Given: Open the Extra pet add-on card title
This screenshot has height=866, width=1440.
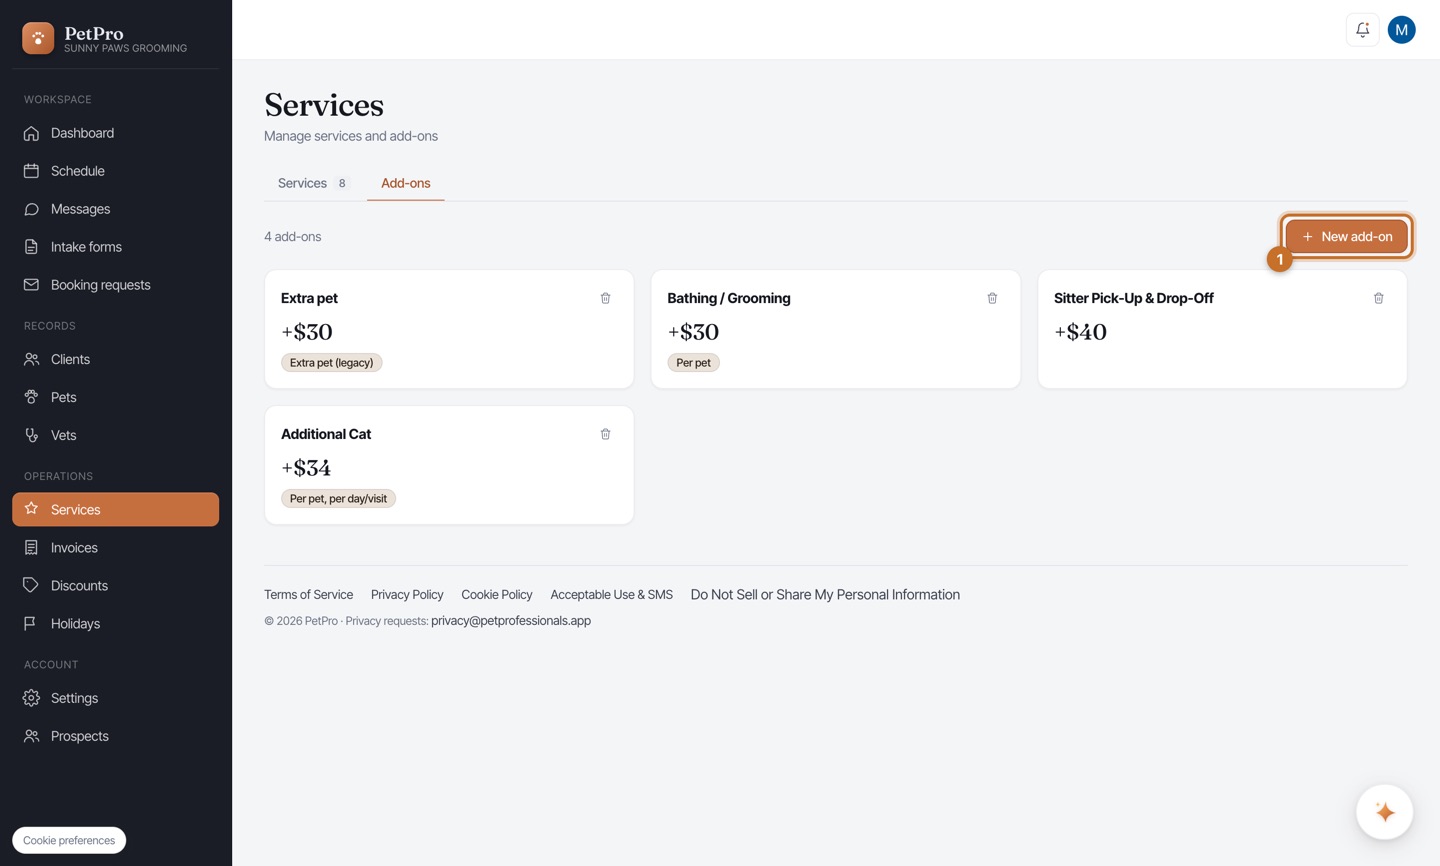Looking at the screenshot, I should (309, 298).
